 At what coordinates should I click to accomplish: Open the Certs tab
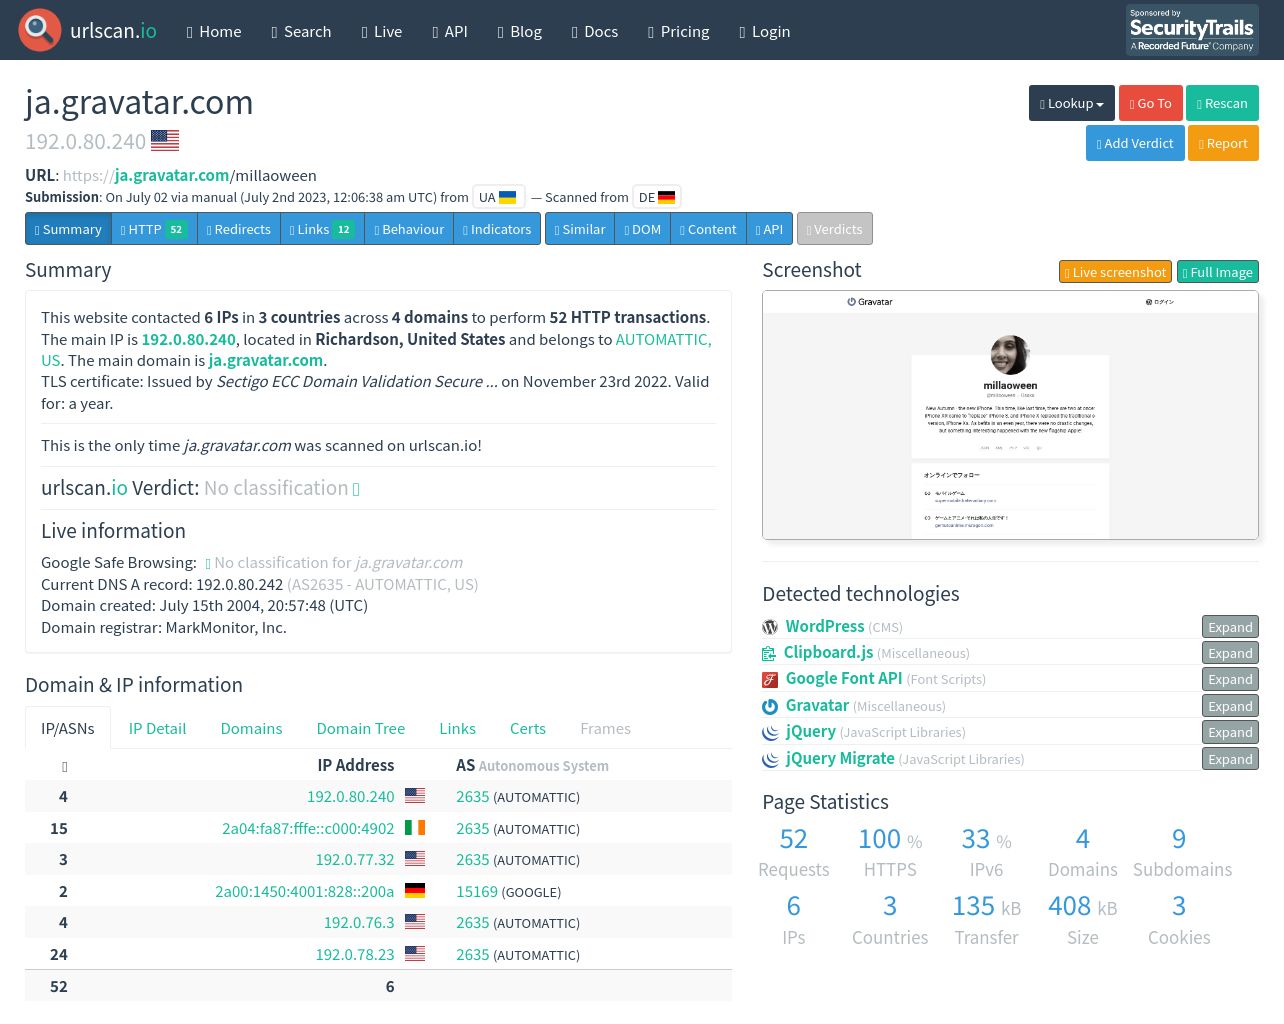528,729
